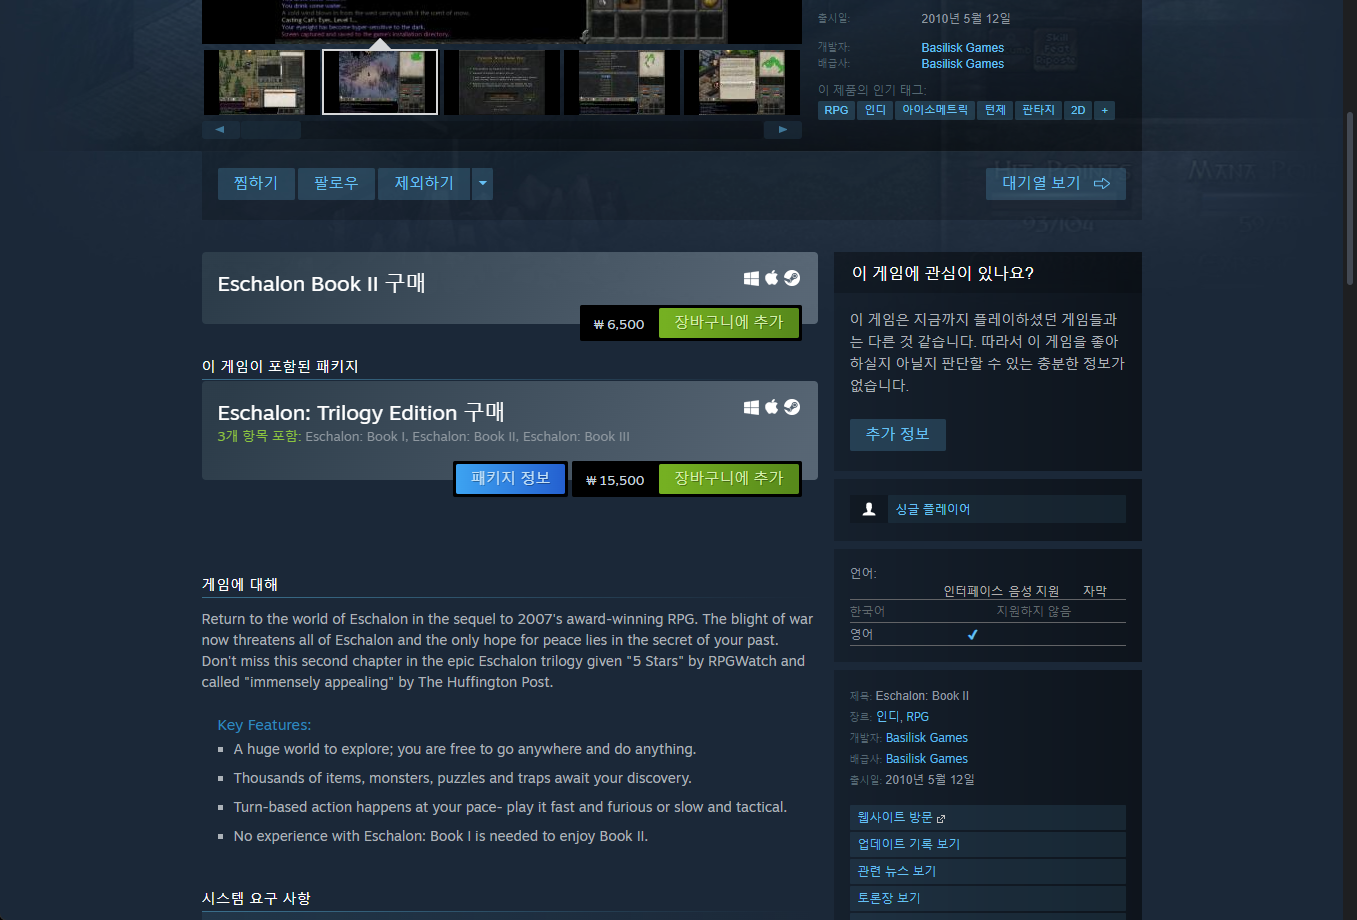The width and height of the screenshot is (1357, 920).
Task: Add Eschalon Book II ₩6,500 to cart
Action: pos(729,323)
